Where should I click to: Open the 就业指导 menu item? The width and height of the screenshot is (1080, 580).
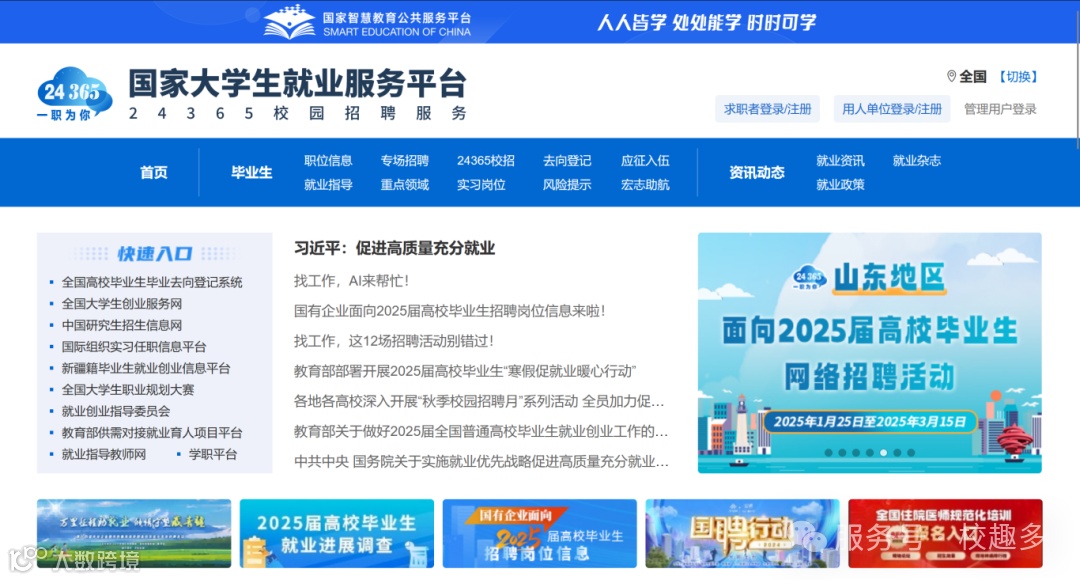[x=328, y=185]
